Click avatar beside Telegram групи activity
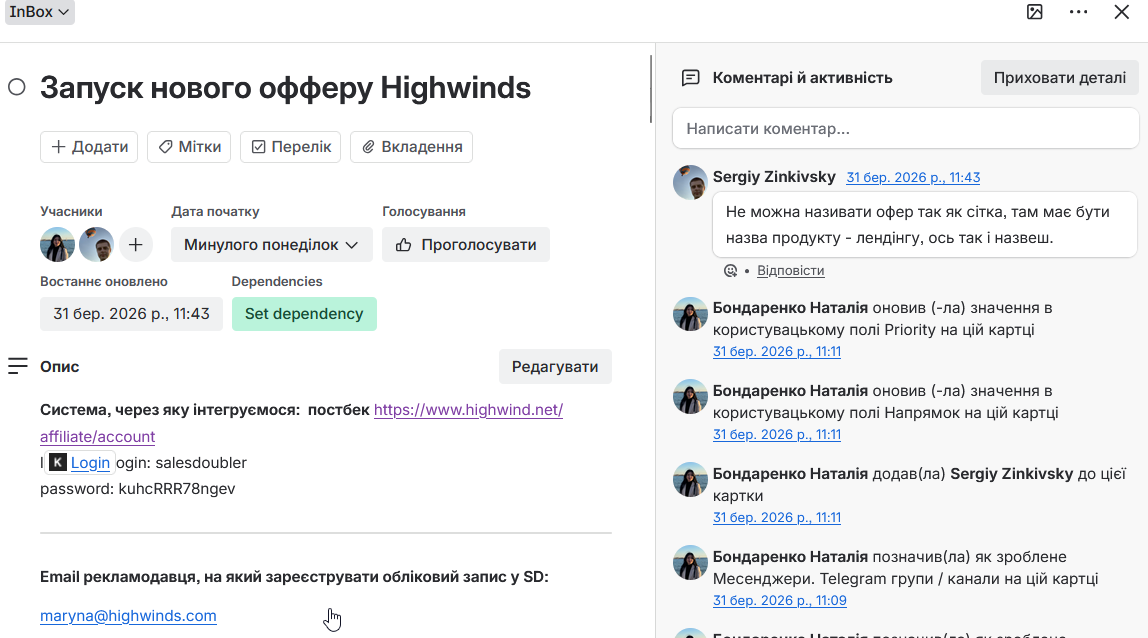1148x638 pixels. pyautogui.click(x=690, y=563)
